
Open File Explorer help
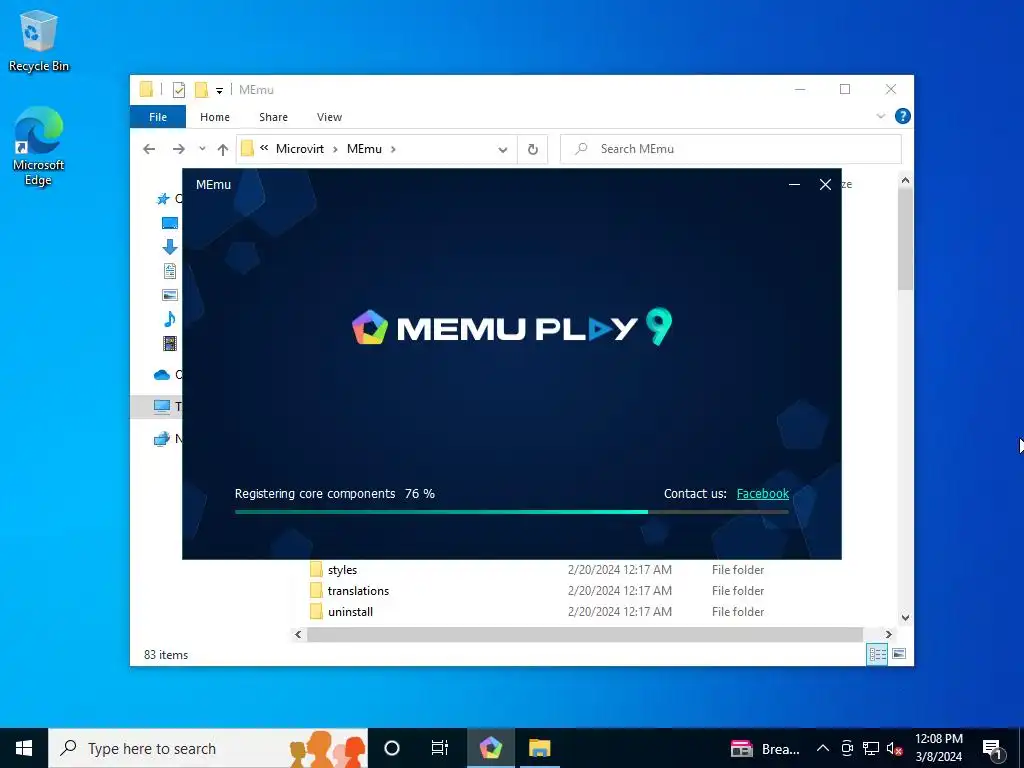coord(903,116)
